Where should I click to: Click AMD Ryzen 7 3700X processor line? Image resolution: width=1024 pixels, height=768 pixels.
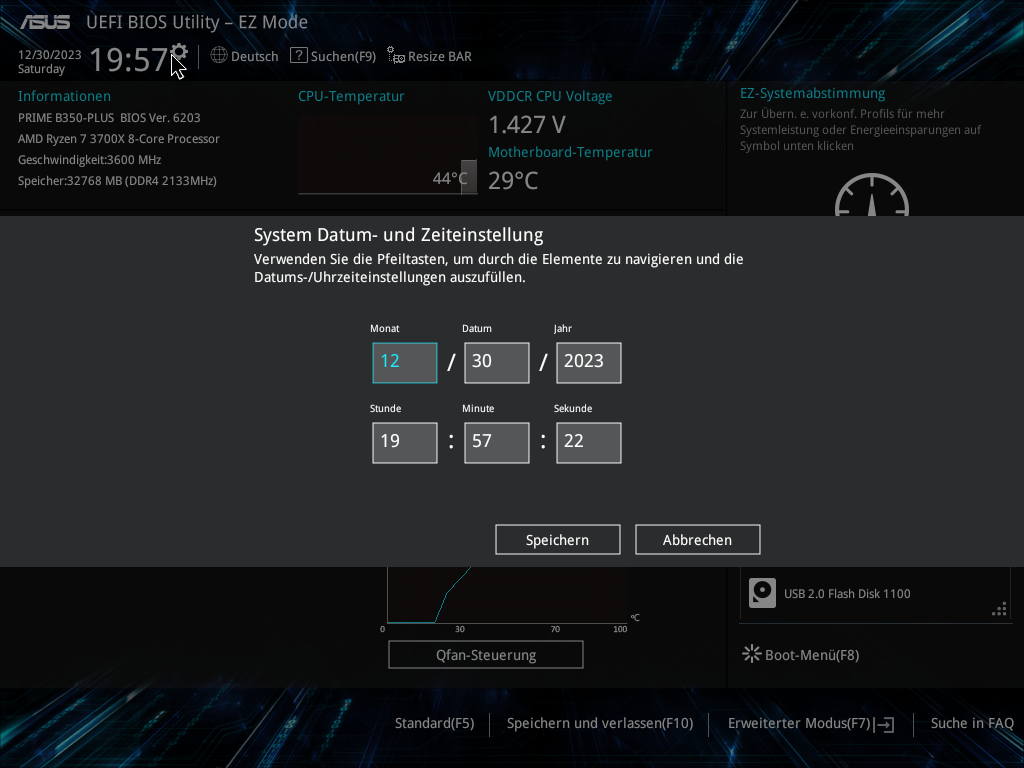(x=119, y=138)
